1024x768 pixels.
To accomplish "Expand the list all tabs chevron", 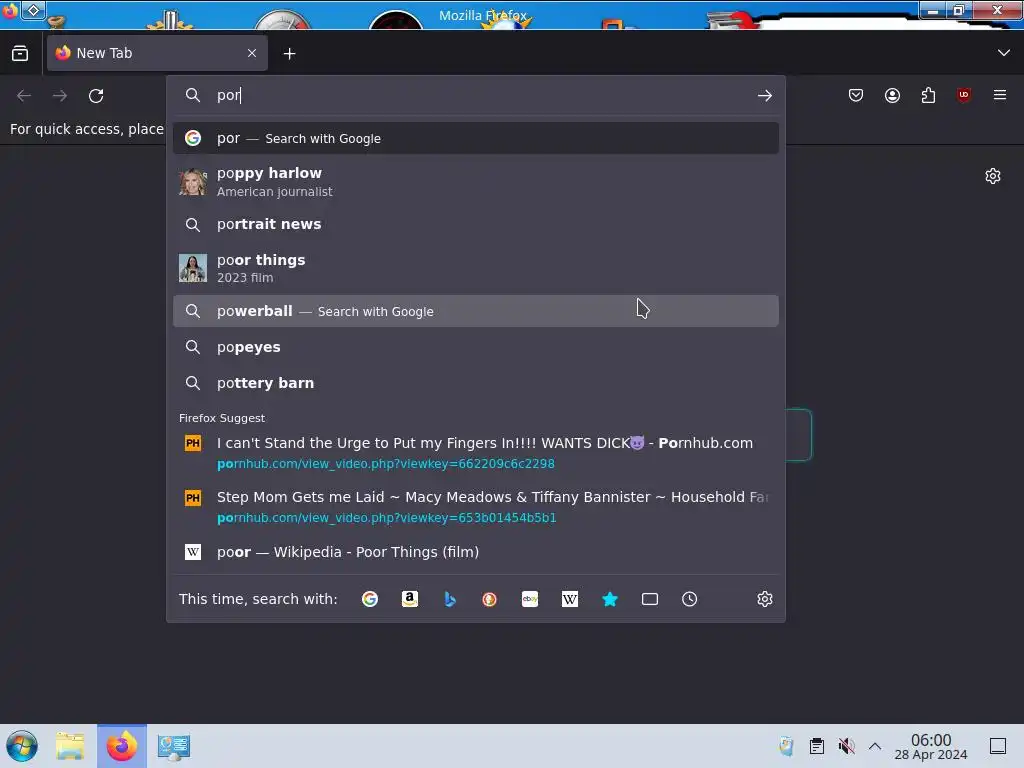I will (1004, 53).
